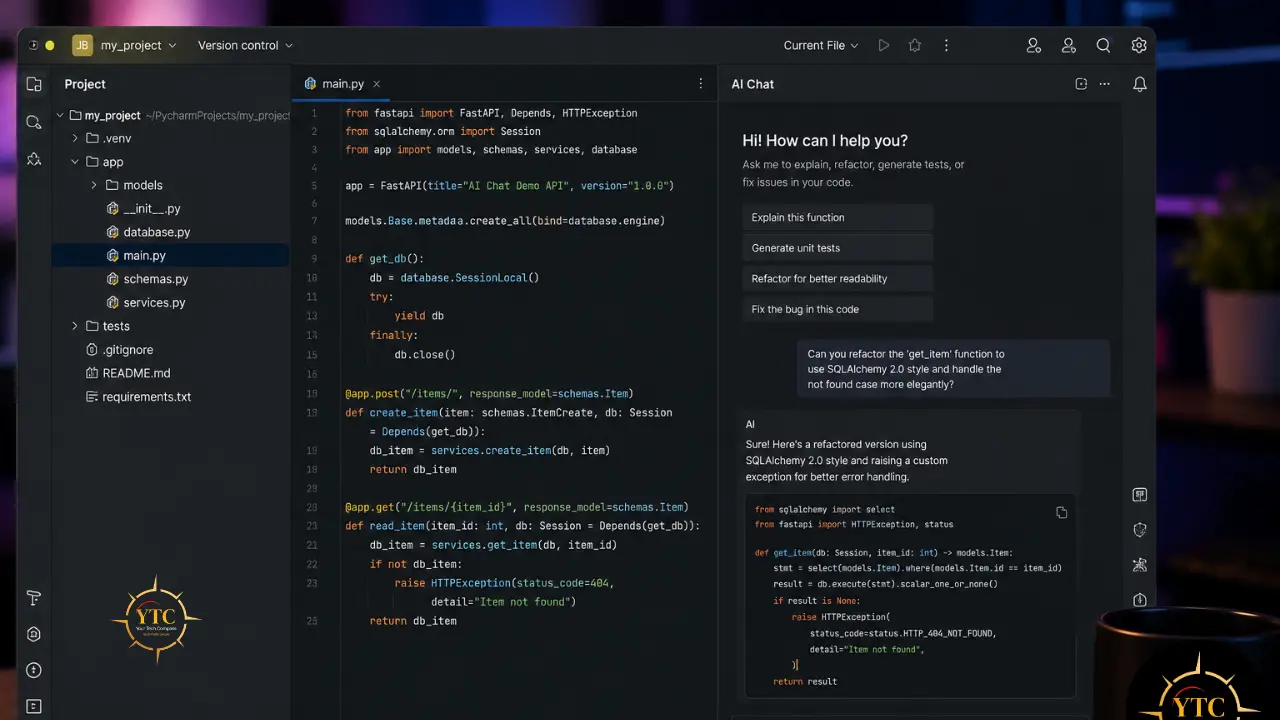Open the AI Chat icon in right sidebar

coord(1139,495)
